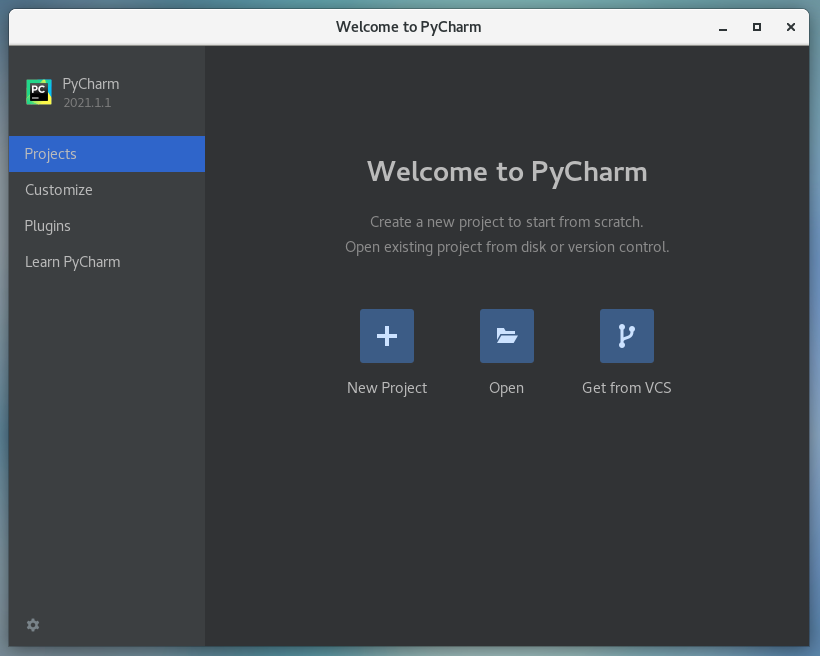Click the "Create a new project" description text
Screen dimensions: 820x656
(x=507, y=222)
